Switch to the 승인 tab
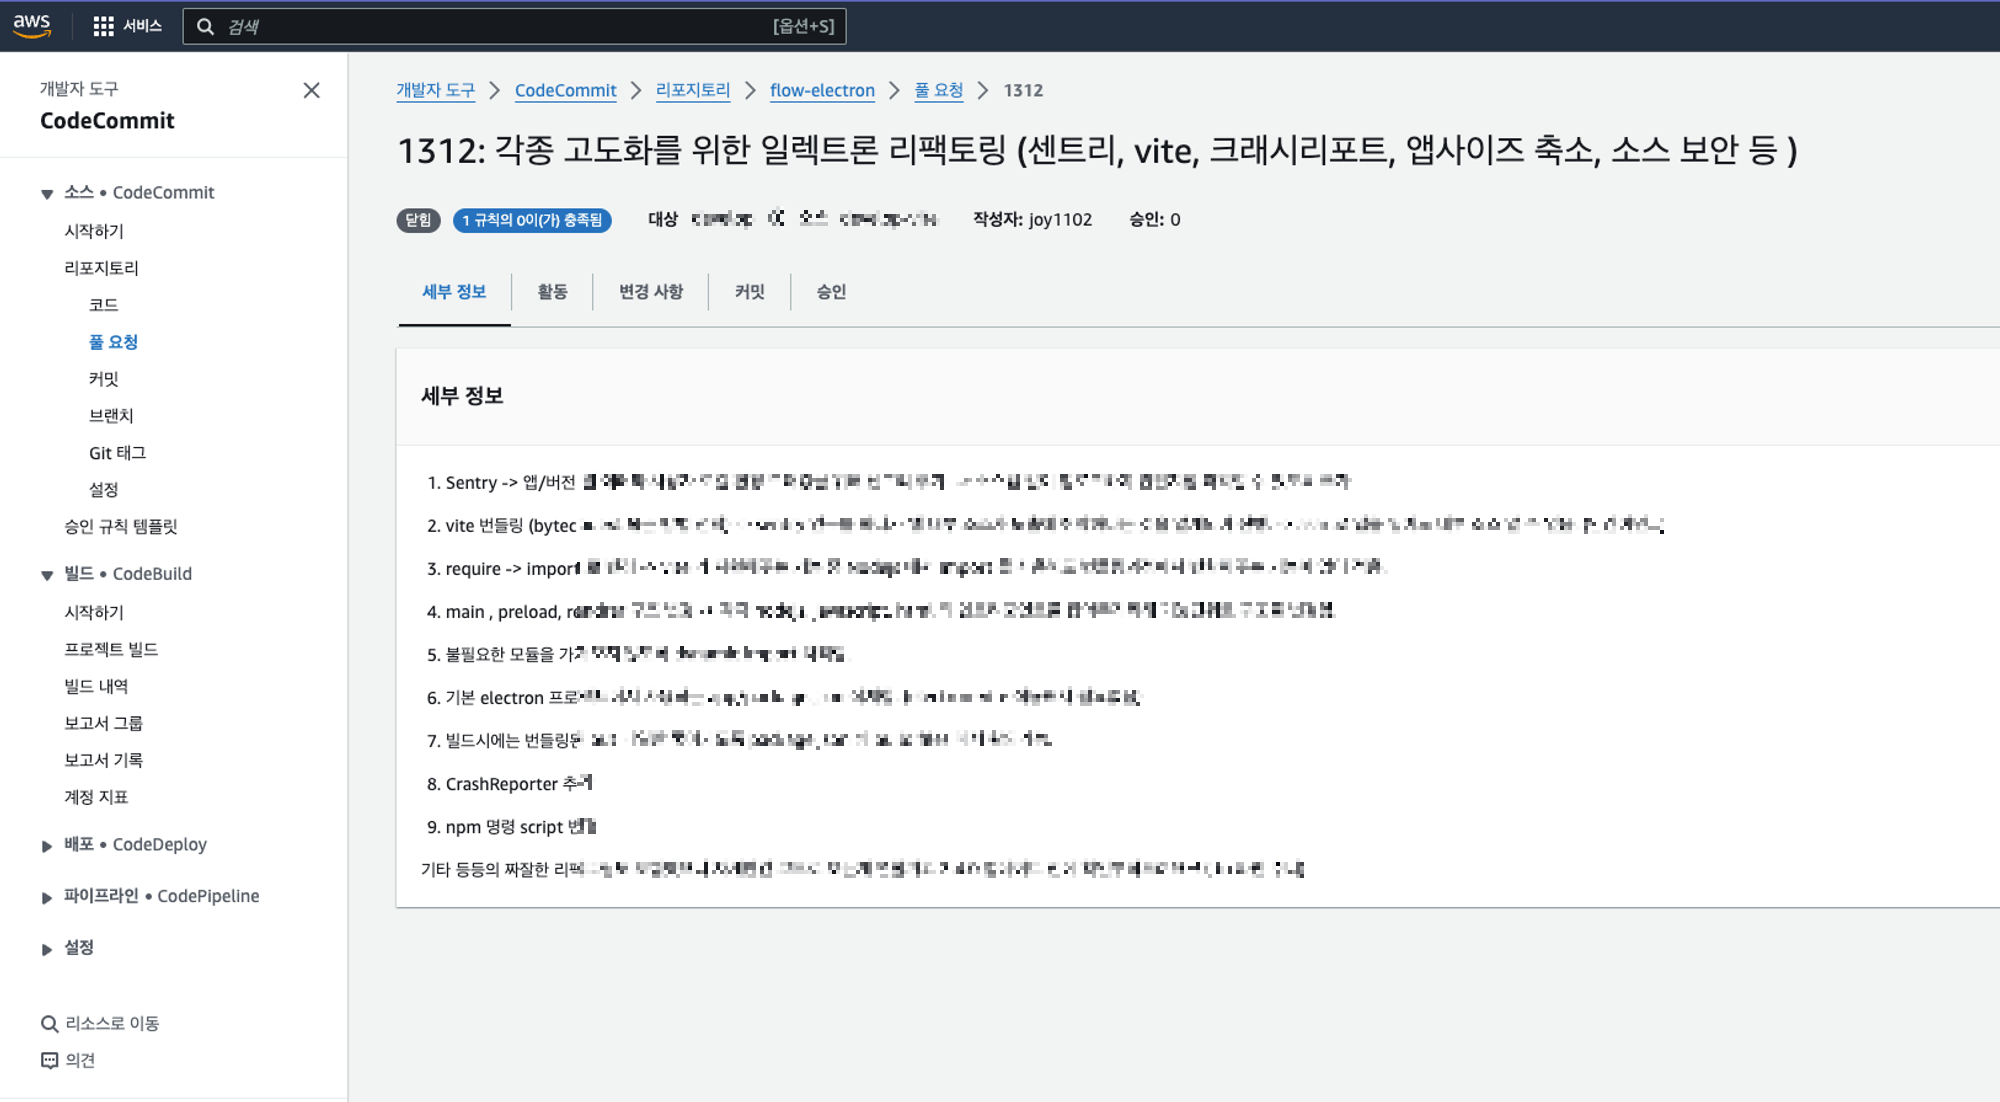 coord(830,291)
